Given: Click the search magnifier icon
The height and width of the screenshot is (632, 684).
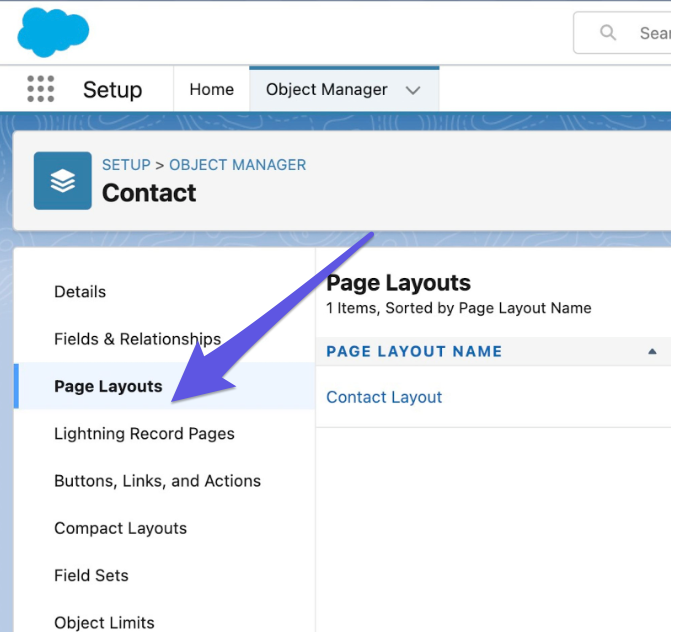Looking at the screenshot, I should click(608, 33).
